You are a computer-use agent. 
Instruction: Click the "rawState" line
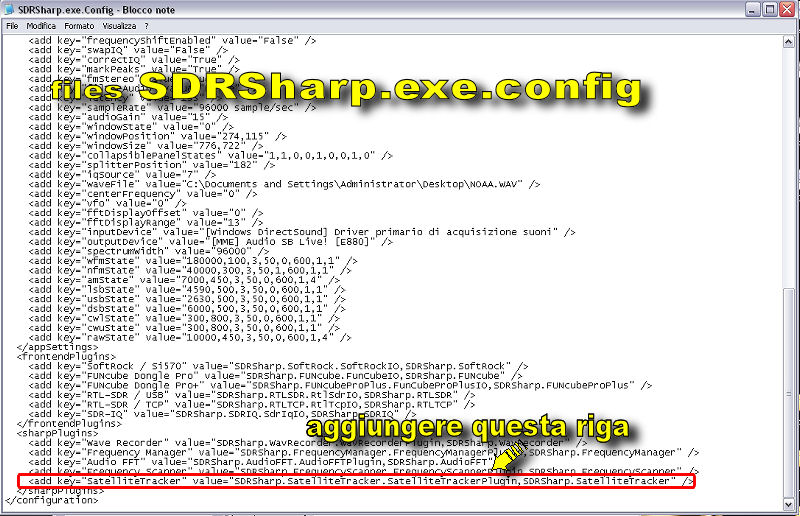click(190, 337)
